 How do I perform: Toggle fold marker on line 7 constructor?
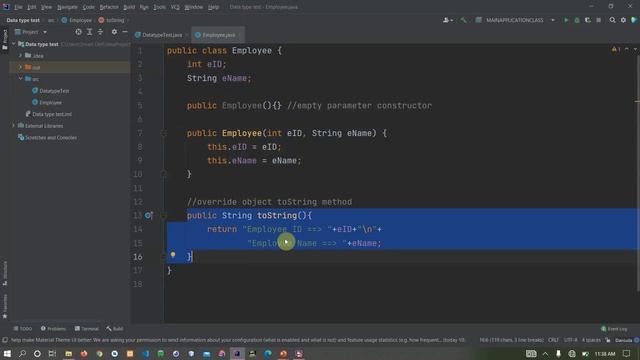click(x=164, y=133)
